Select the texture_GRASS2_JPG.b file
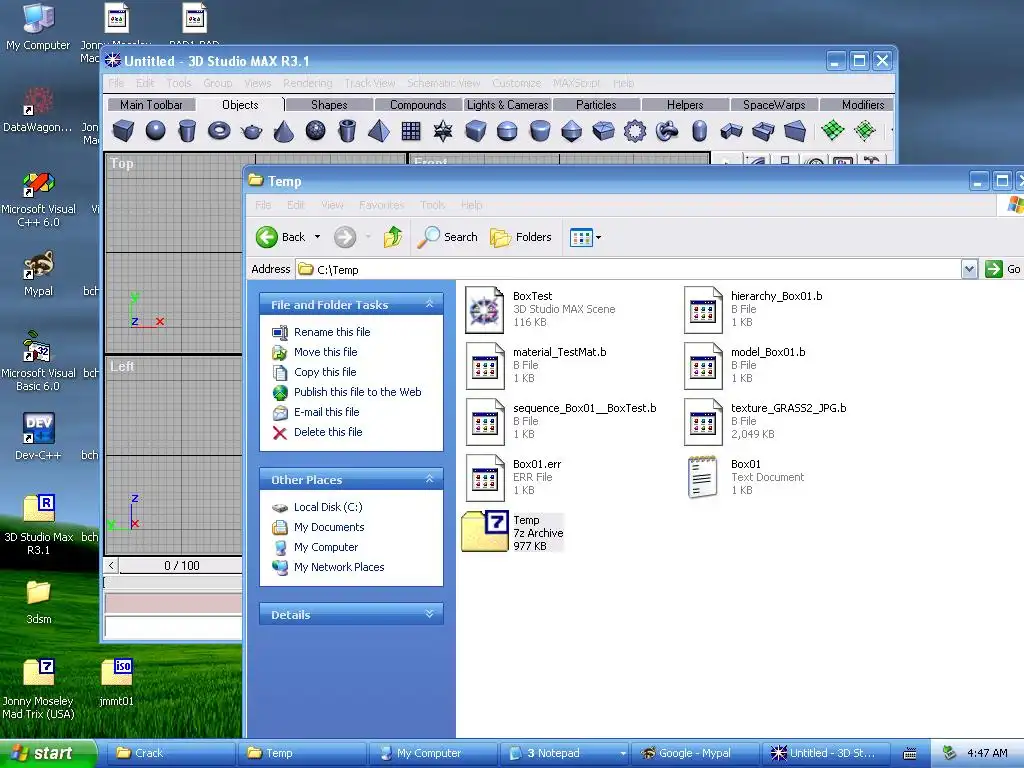Screen dimensions: 1024x768 click(765, 421)
